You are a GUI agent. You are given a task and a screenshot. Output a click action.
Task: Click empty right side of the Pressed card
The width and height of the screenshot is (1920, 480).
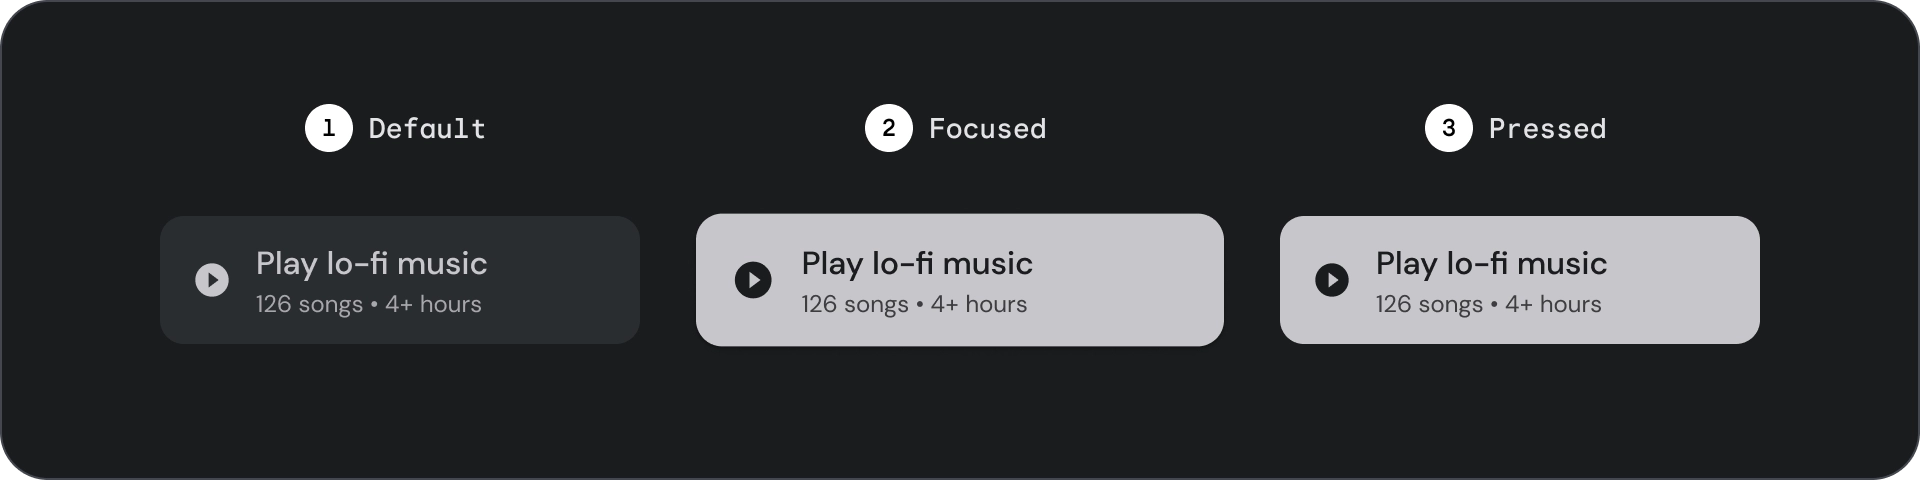pos(1690,280)
